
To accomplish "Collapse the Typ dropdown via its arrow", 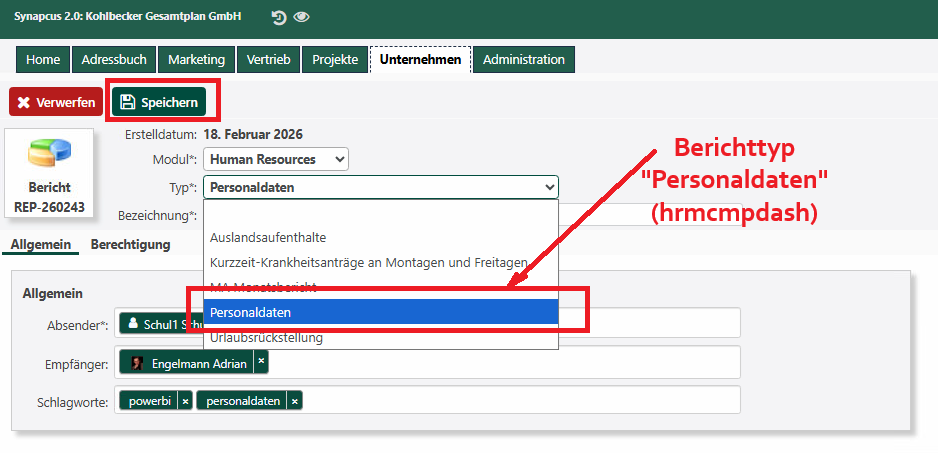I will tap(548, 187).
